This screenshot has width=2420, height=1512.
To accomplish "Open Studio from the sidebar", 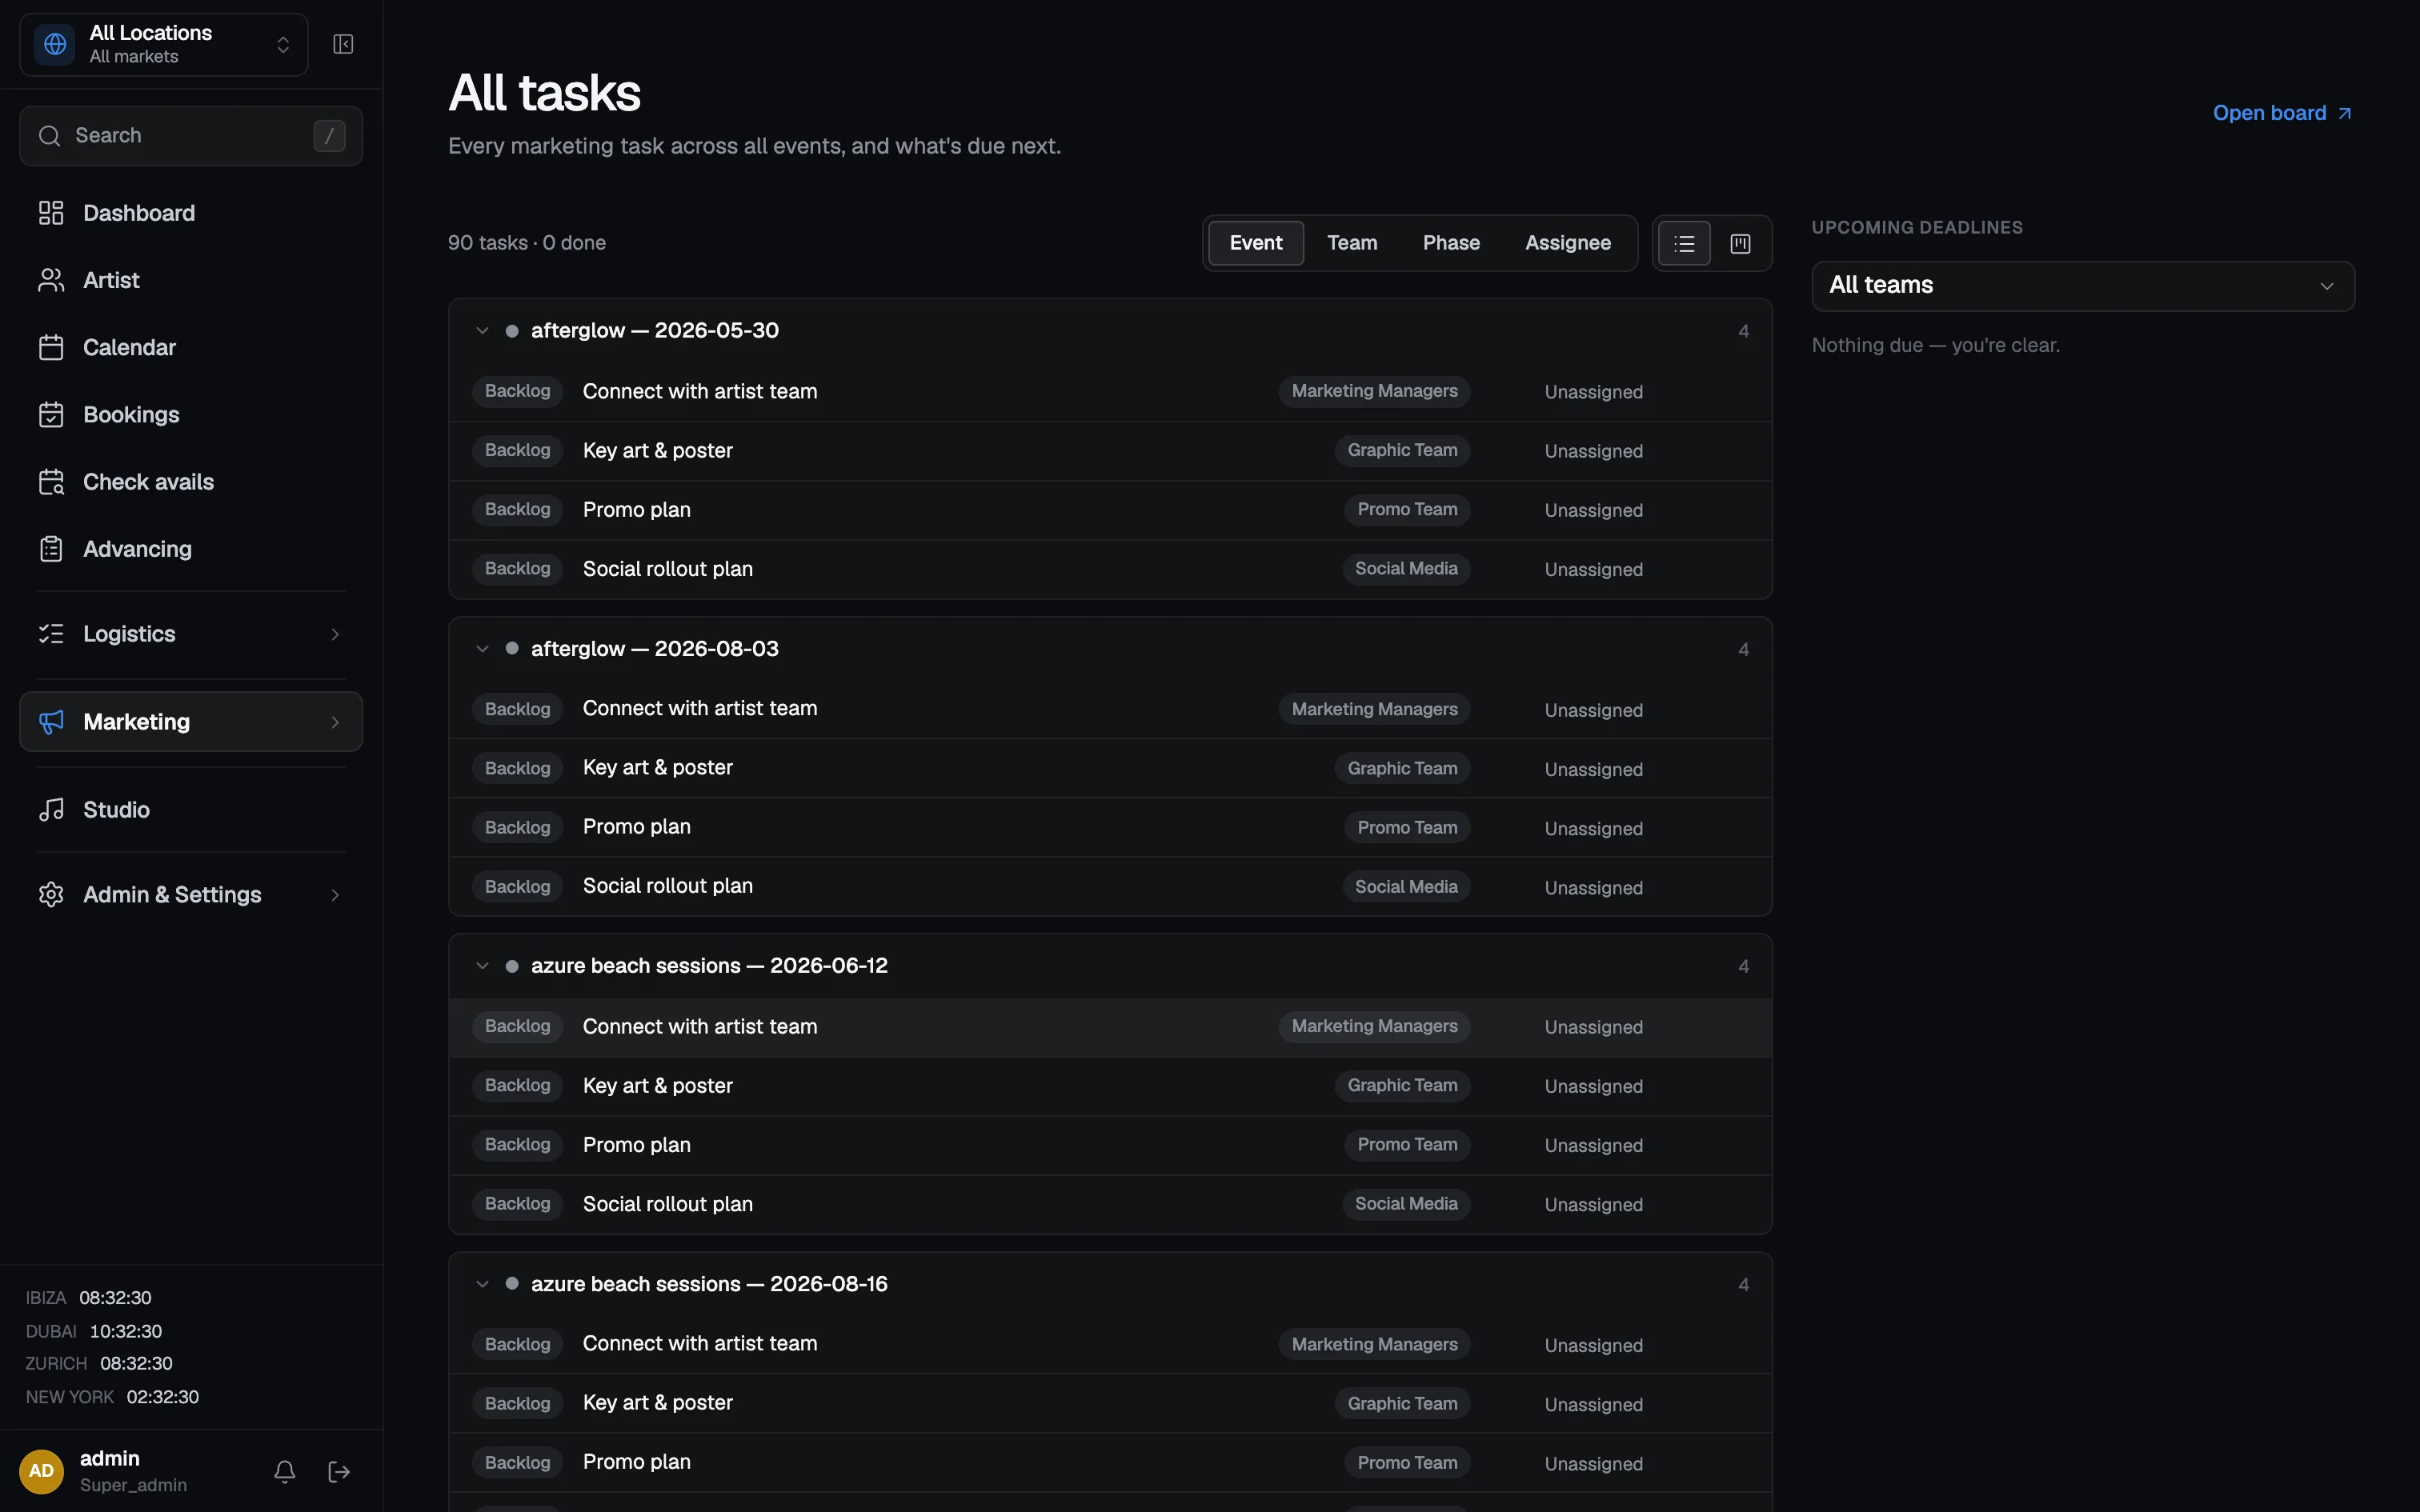I will click(x=191, y=810).
